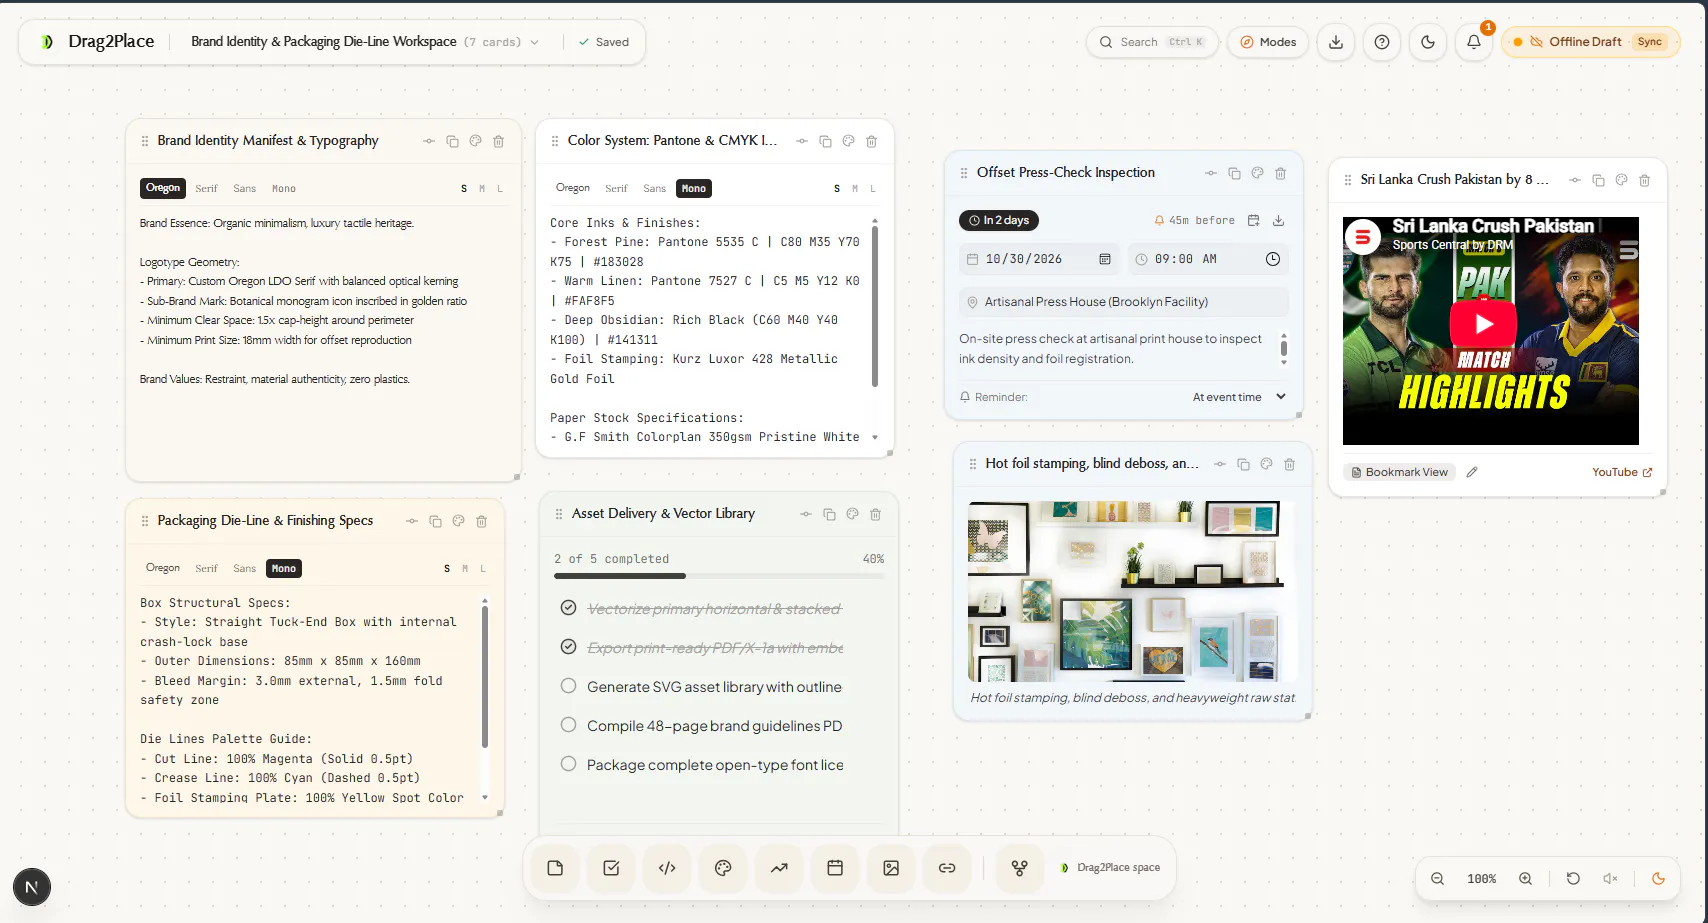Zoom in the canvas
Viewport: 1708px width, 923px height.
pyautogui.click(x=1525, y=879)
